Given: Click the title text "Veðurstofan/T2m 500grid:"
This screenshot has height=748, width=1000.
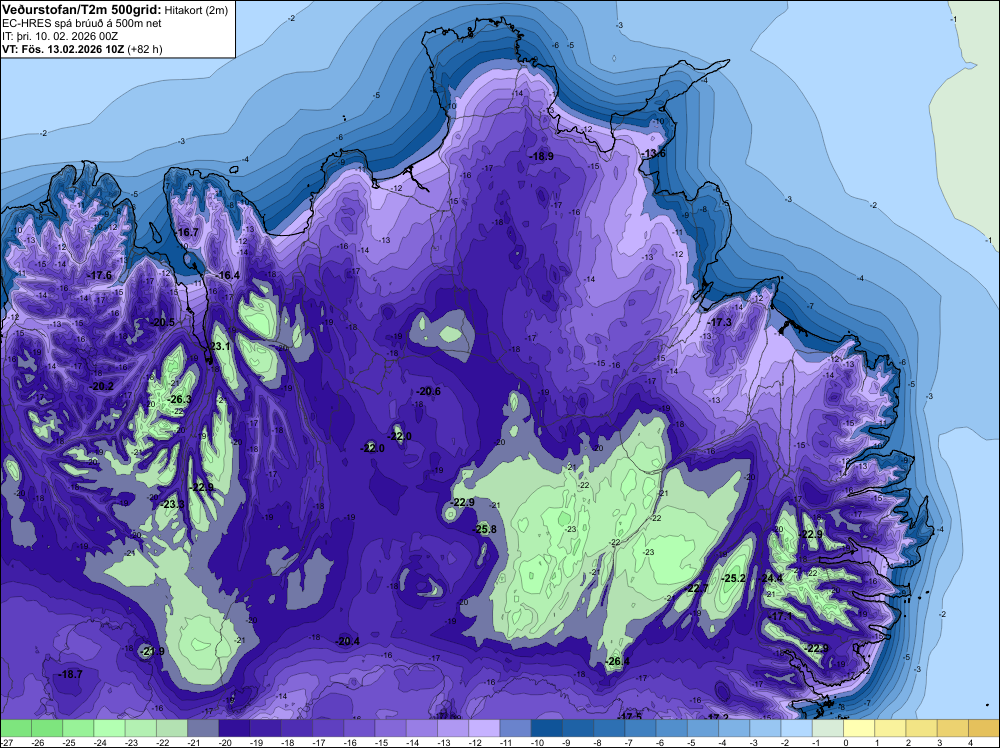Looking at the screenshot, I should pos(81,9).
